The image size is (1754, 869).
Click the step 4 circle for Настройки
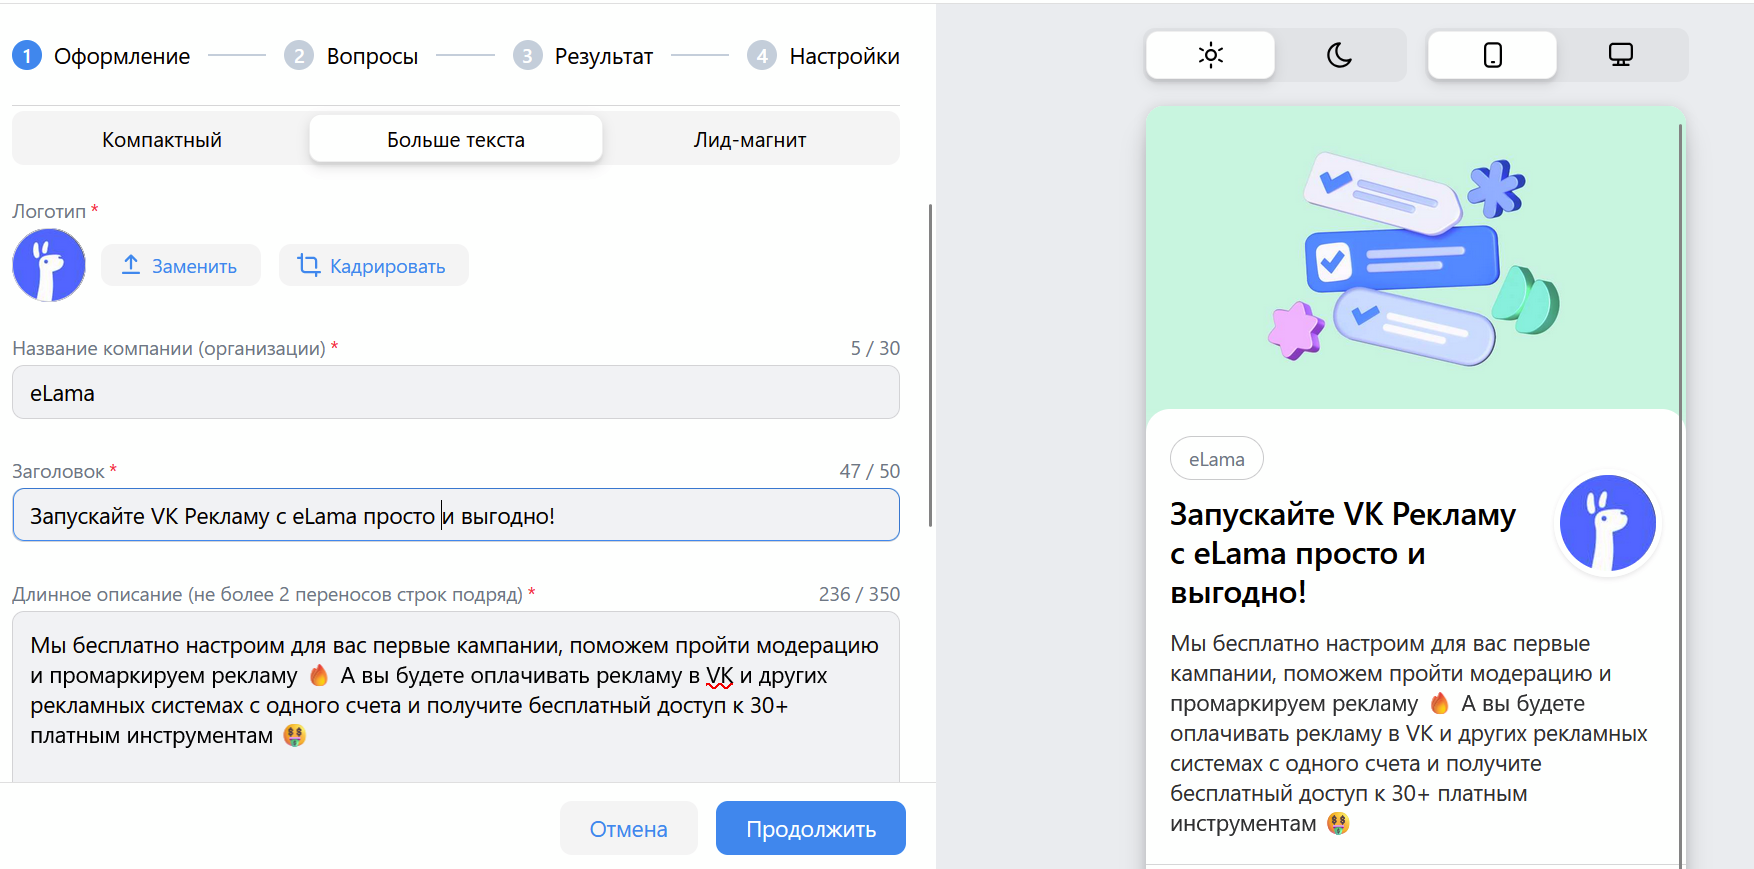(x=762, y=56)
